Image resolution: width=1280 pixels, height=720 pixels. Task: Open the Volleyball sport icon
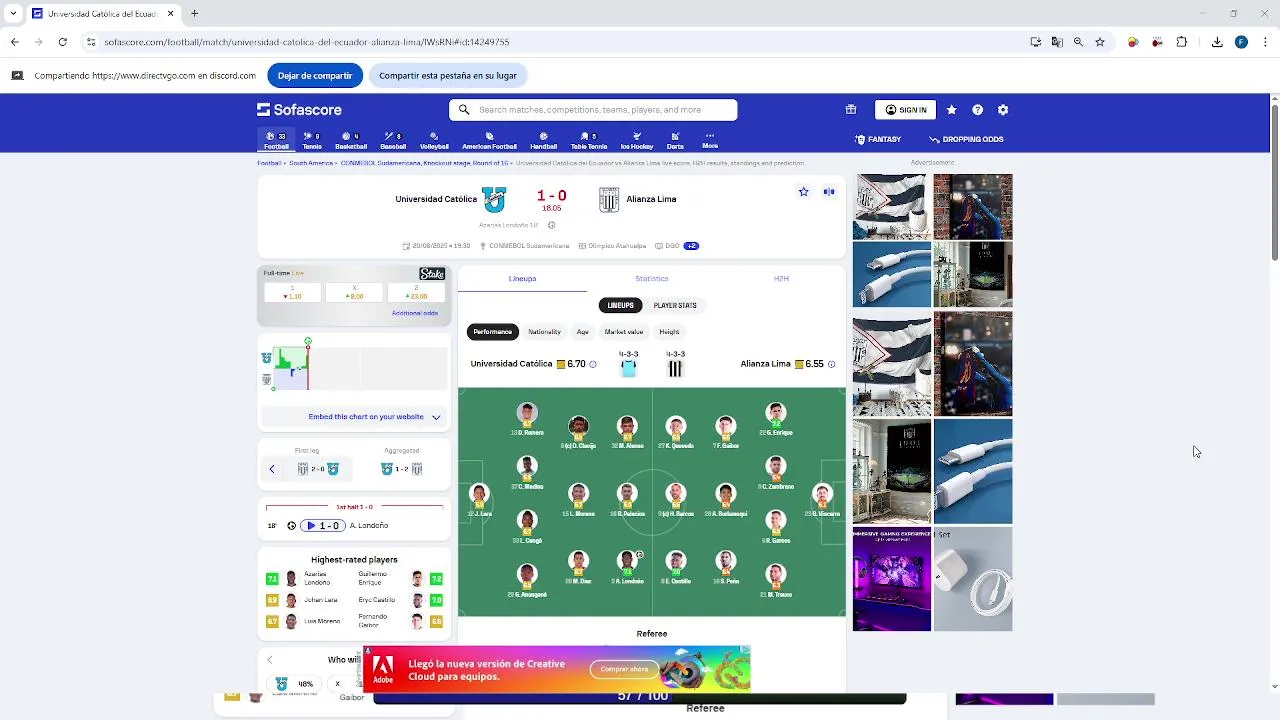coord(434,140)
